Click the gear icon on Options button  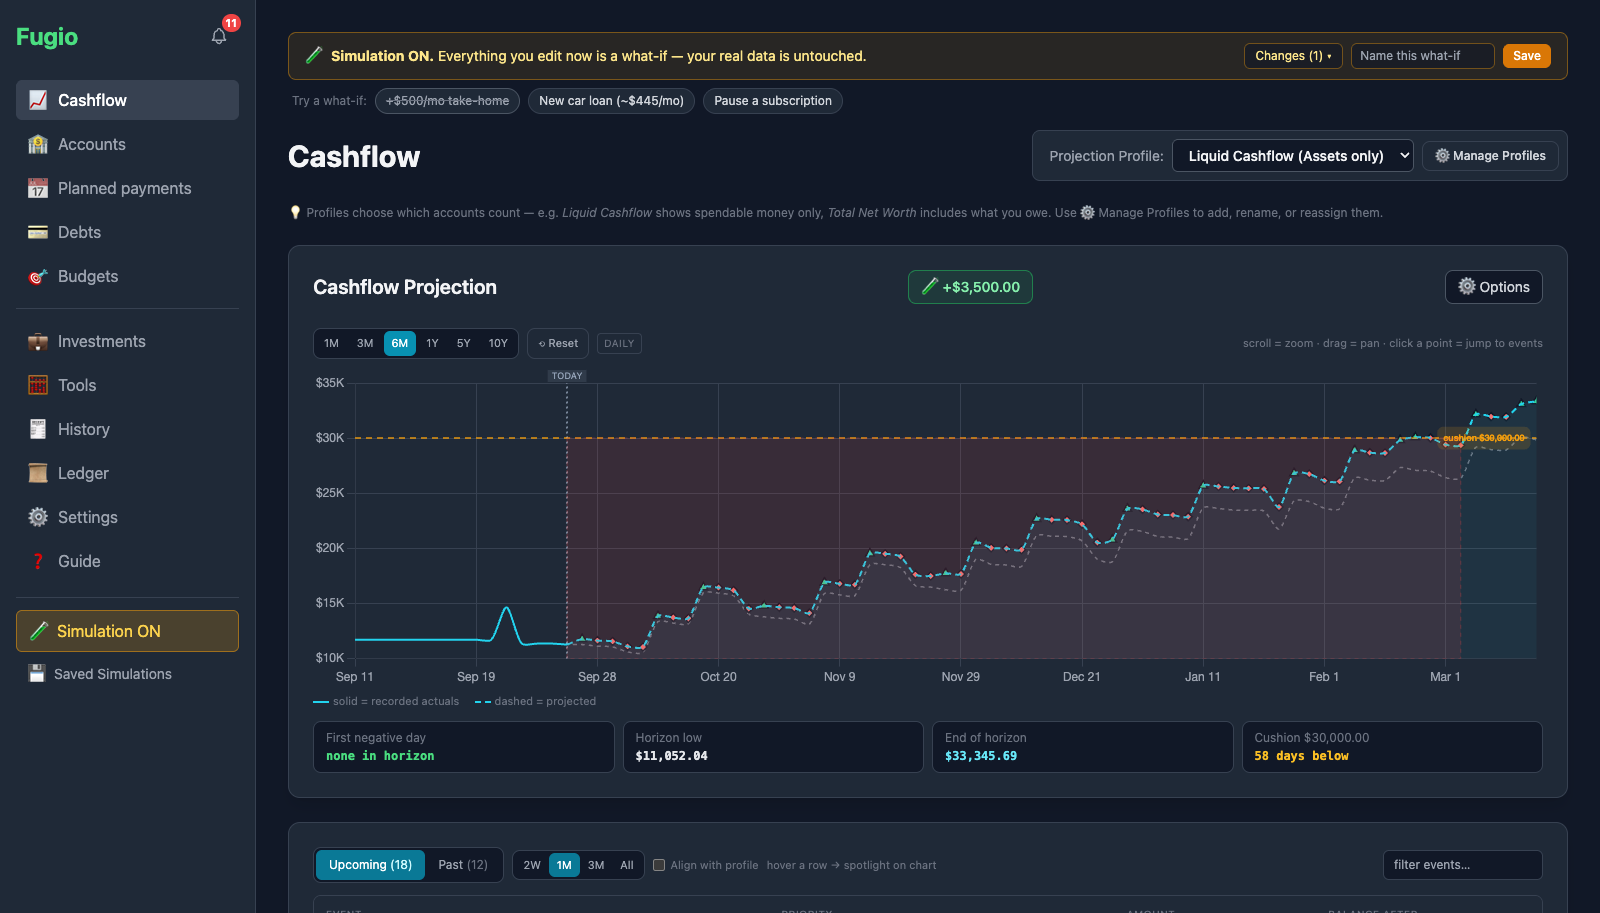[1467, 287]
